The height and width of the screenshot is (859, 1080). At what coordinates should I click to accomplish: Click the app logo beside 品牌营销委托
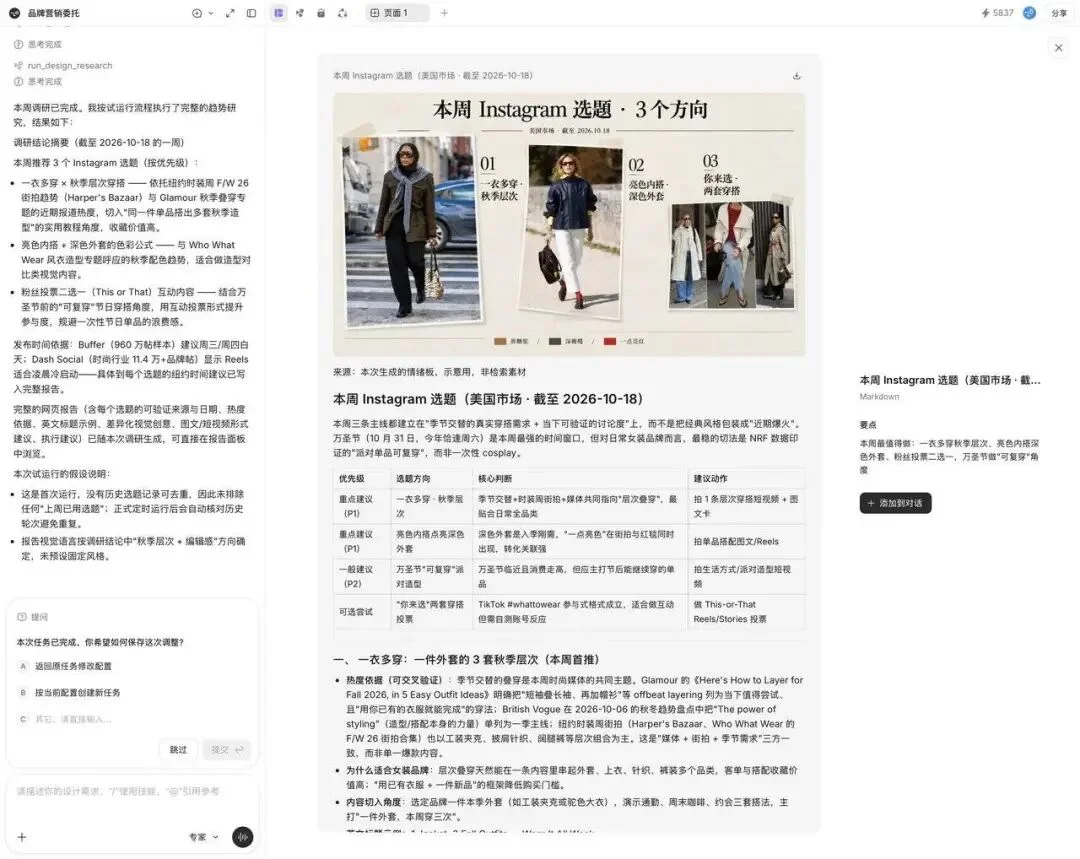point(14,13)
